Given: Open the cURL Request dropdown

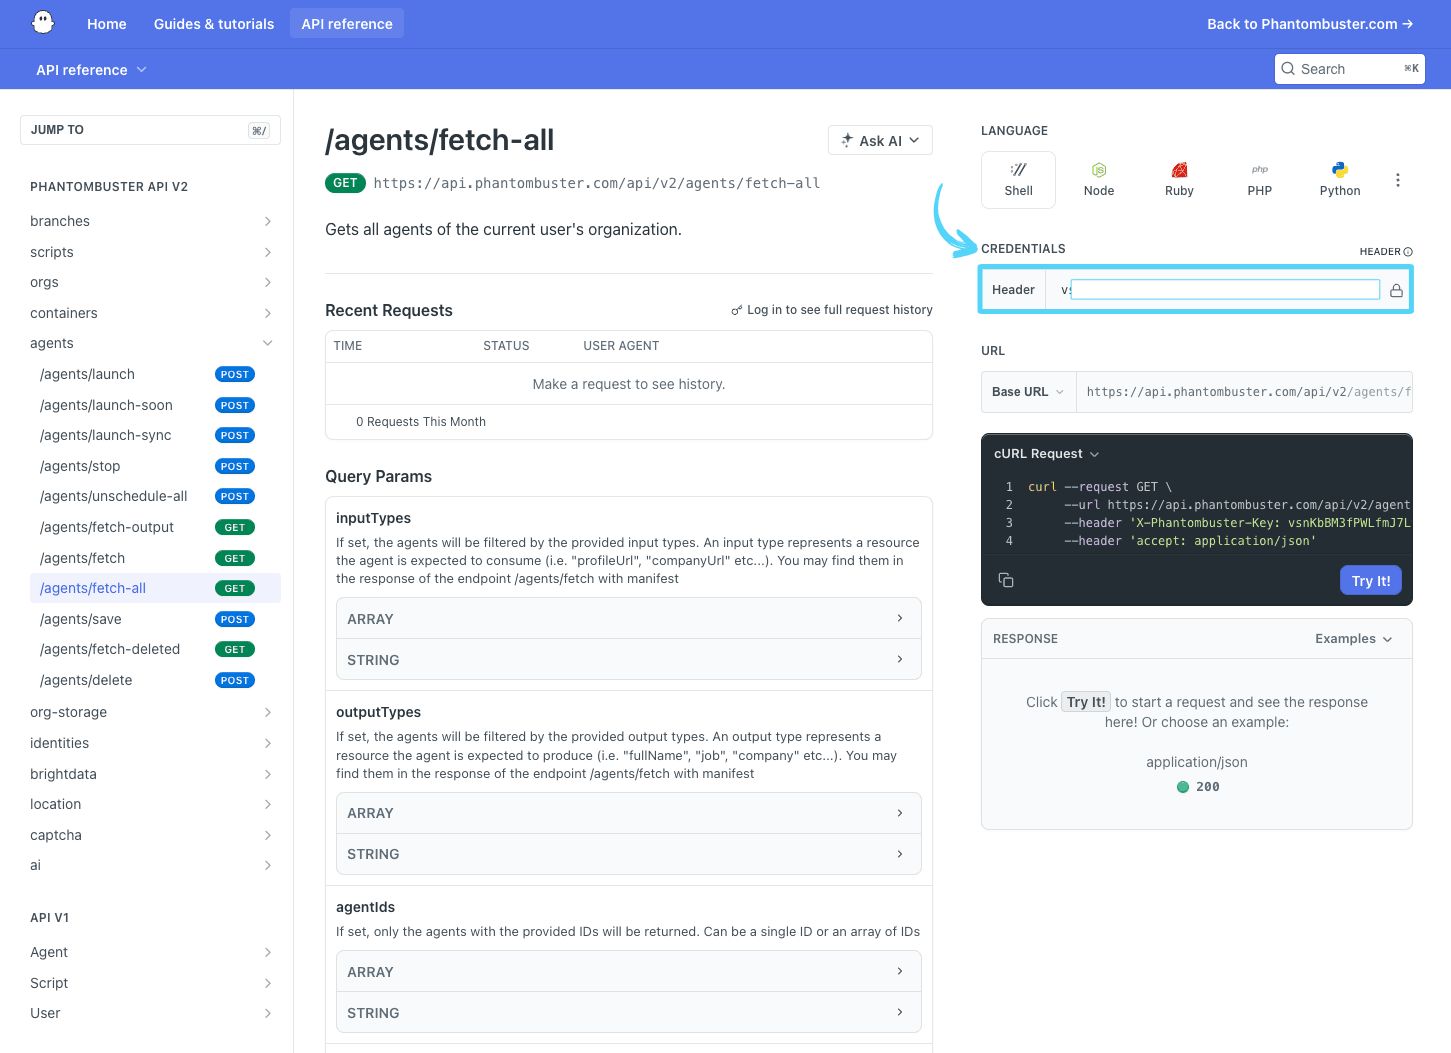Looking at the screenshot, I should (1046, 454).
